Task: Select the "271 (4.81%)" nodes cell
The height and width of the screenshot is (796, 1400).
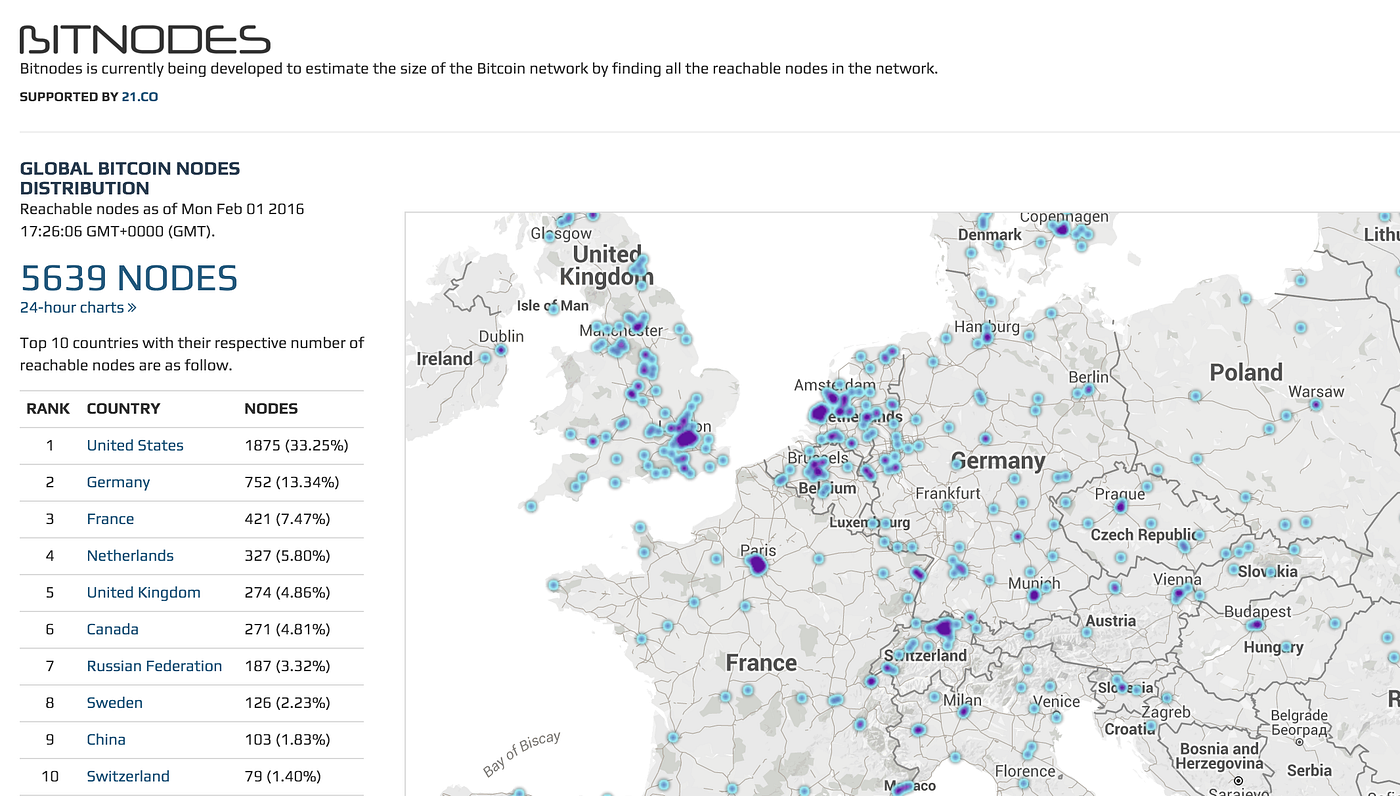Action: pyautogui.click(x=288, y=629)
